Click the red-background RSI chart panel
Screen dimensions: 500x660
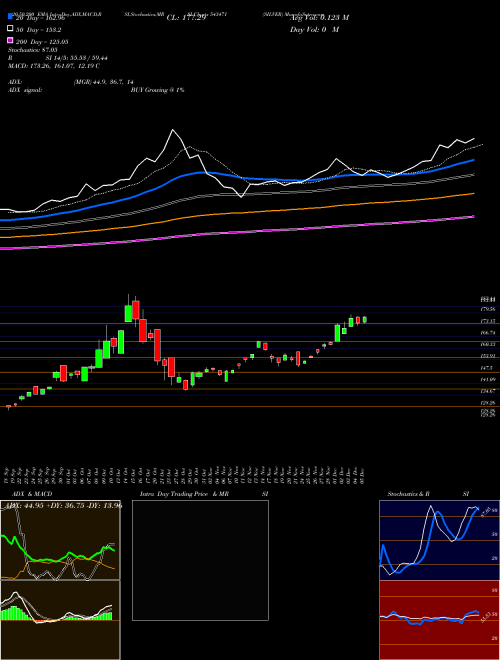pyautogui.click(x=439, y=620)
